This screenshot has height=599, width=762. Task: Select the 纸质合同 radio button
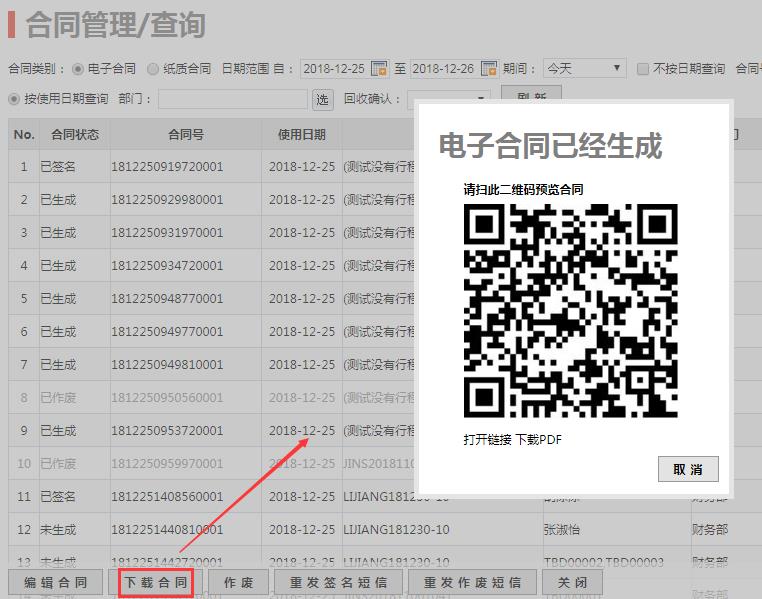(153, 69)
